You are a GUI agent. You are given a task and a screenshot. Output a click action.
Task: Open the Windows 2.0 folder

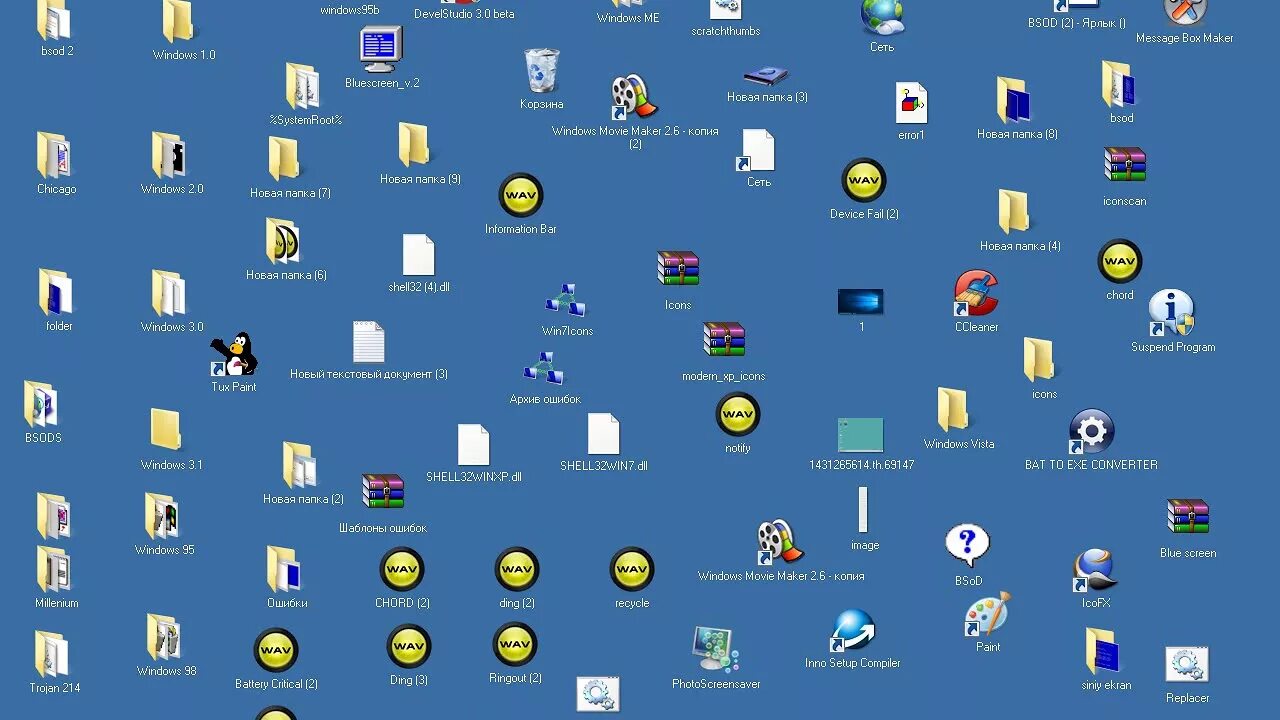coord(170,156)
